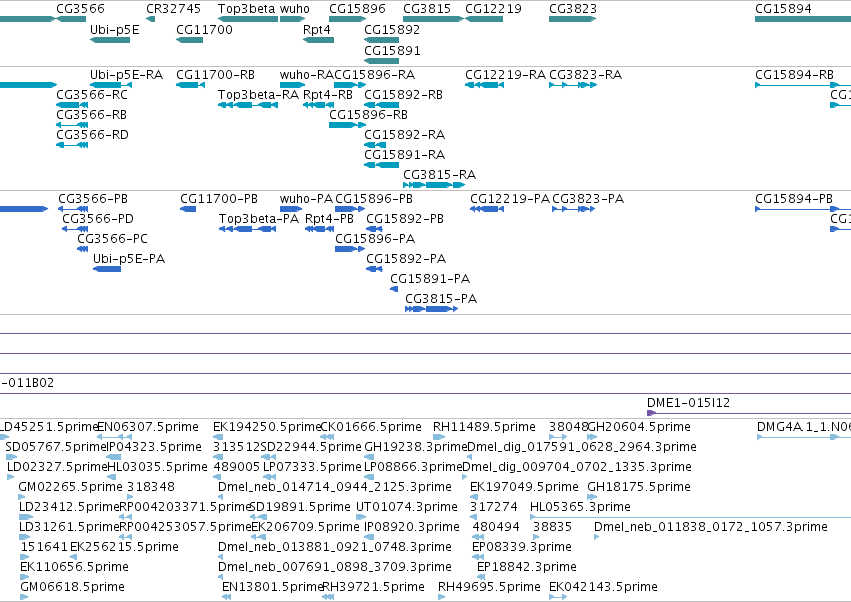Select the CG3815 gene label
This screenshot has width=851, height=602.
[427, 9]
